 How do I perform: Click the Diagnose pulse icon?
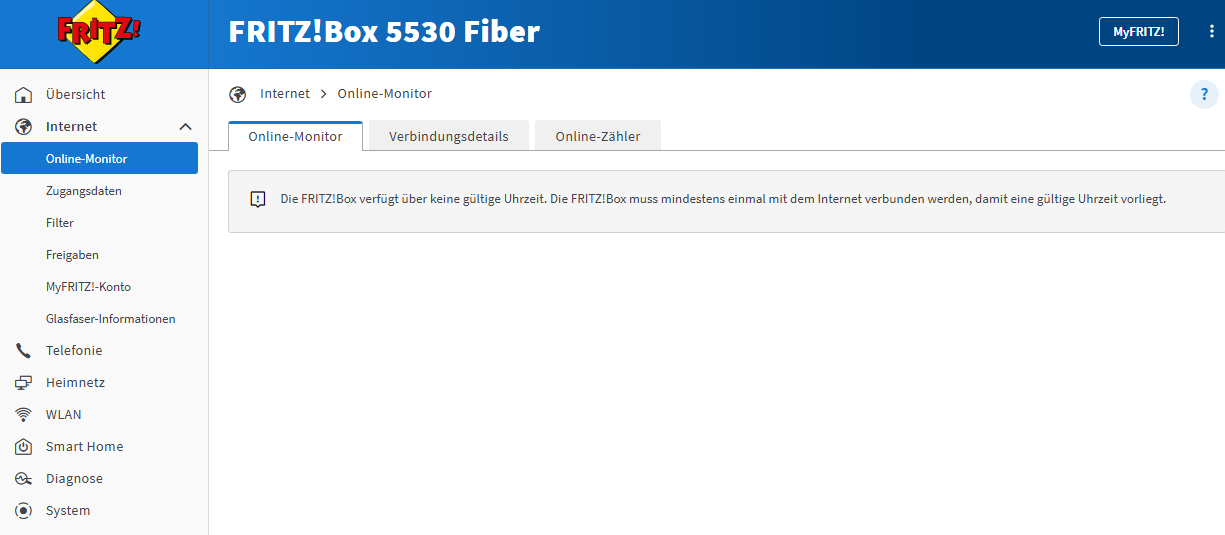[x=24, y=479]
